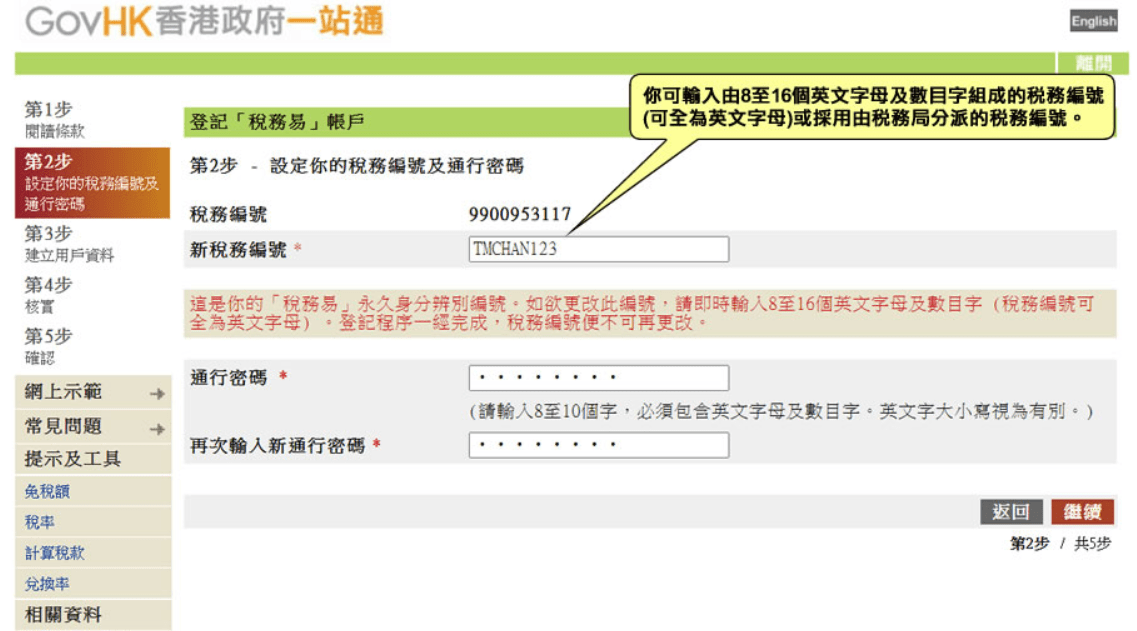Select 第3步 建立用戶資料 step

[x=69, y=244]
